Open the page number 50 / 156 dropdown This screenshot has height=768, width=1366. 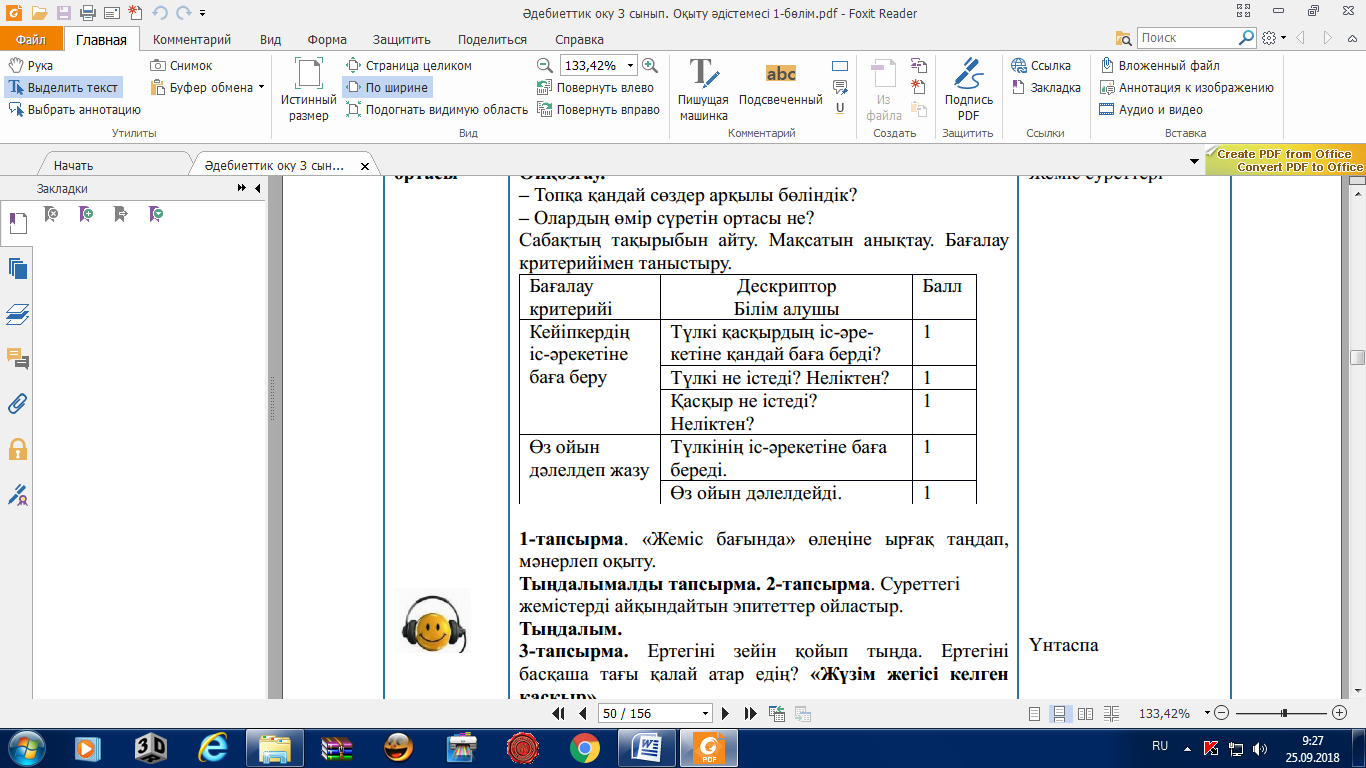[x=707, y=714]
